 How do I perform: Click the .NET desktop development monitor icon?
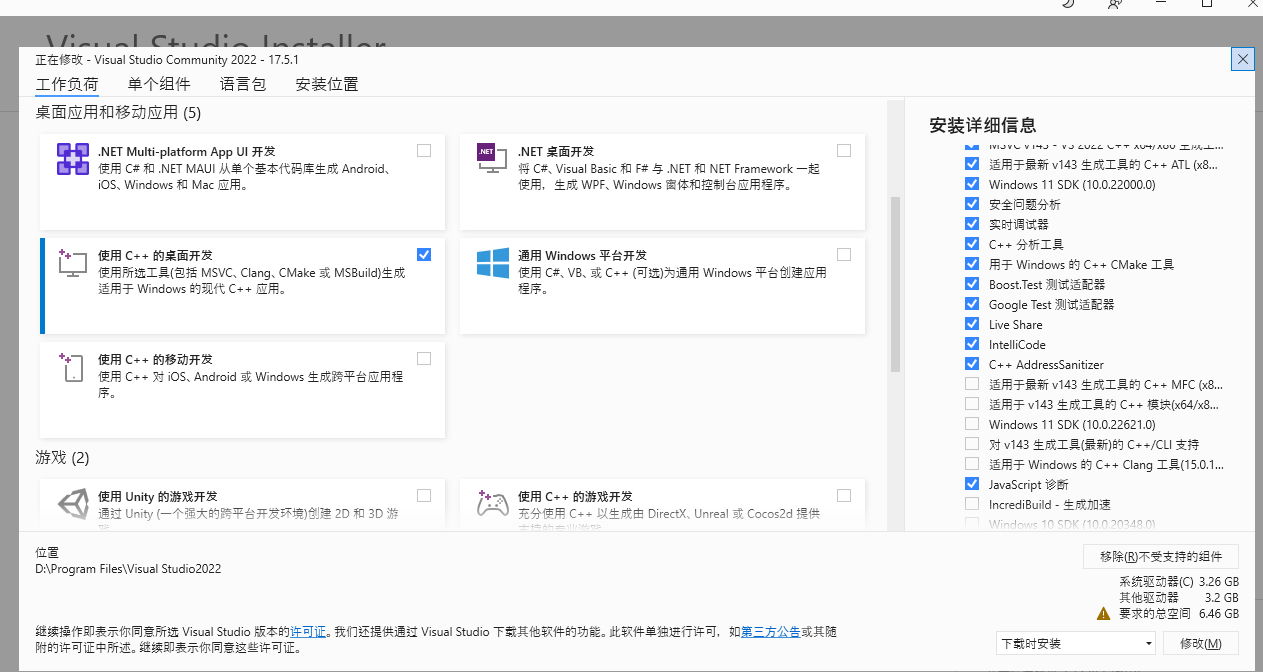(x=491, y=160)
